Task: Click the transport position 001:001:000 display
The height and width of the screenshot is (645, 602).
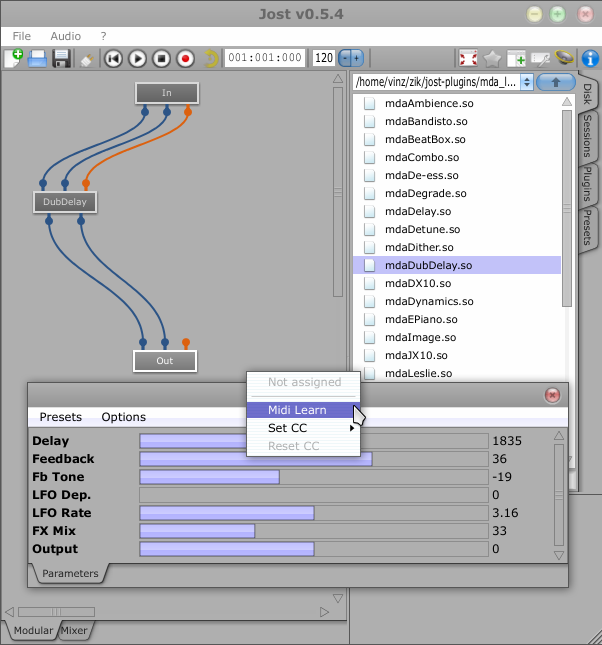Action: click(265, 58)
